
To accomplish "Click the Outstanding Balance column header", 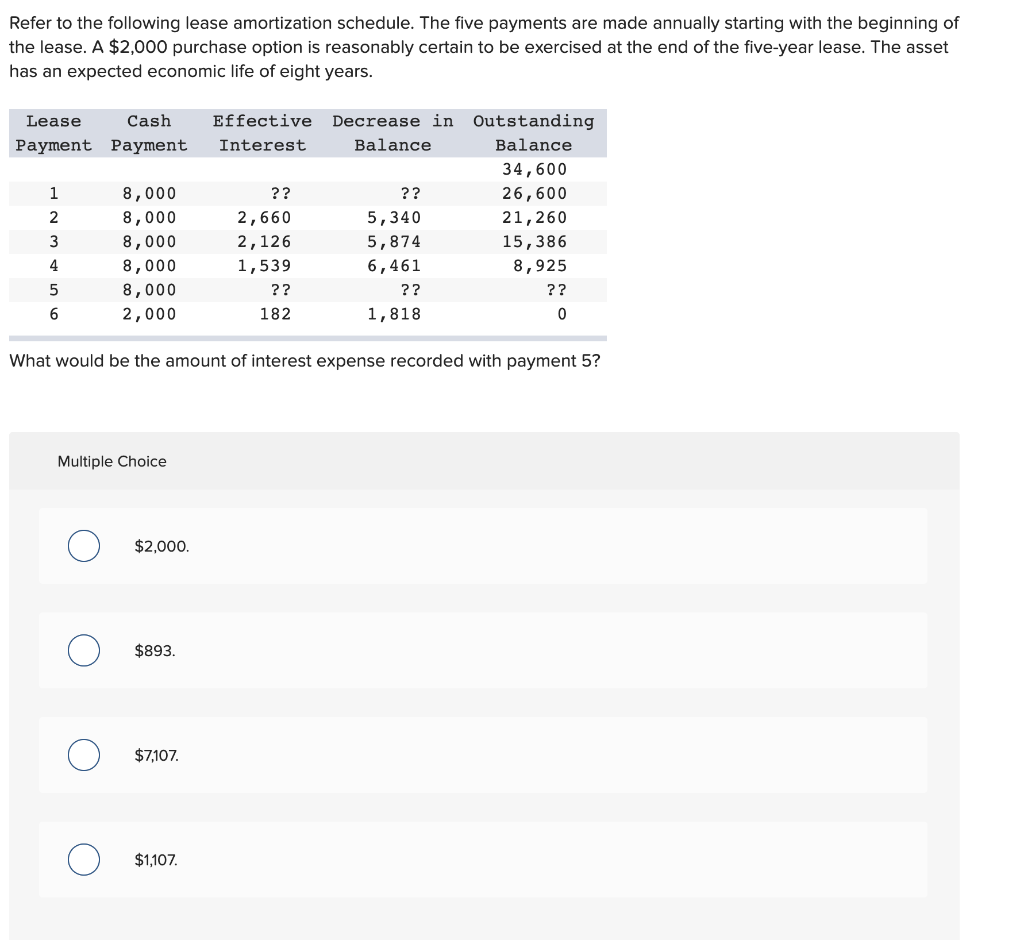I will pyautogui.click(x=533, y=133).
